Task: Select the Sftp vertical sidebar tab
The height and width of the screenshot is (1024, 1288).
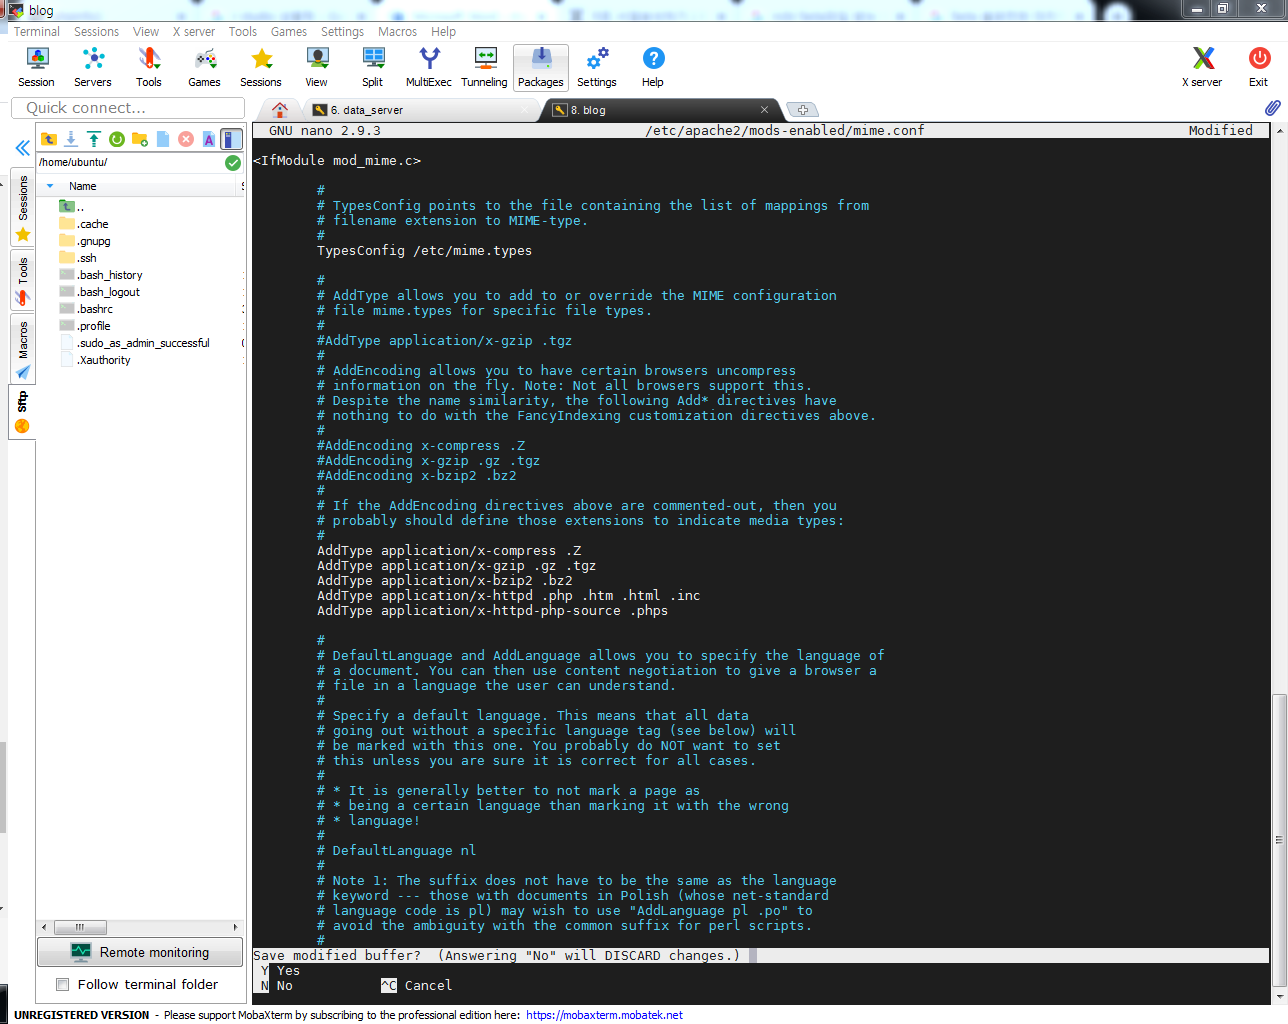Action: [x=23, y=412]
